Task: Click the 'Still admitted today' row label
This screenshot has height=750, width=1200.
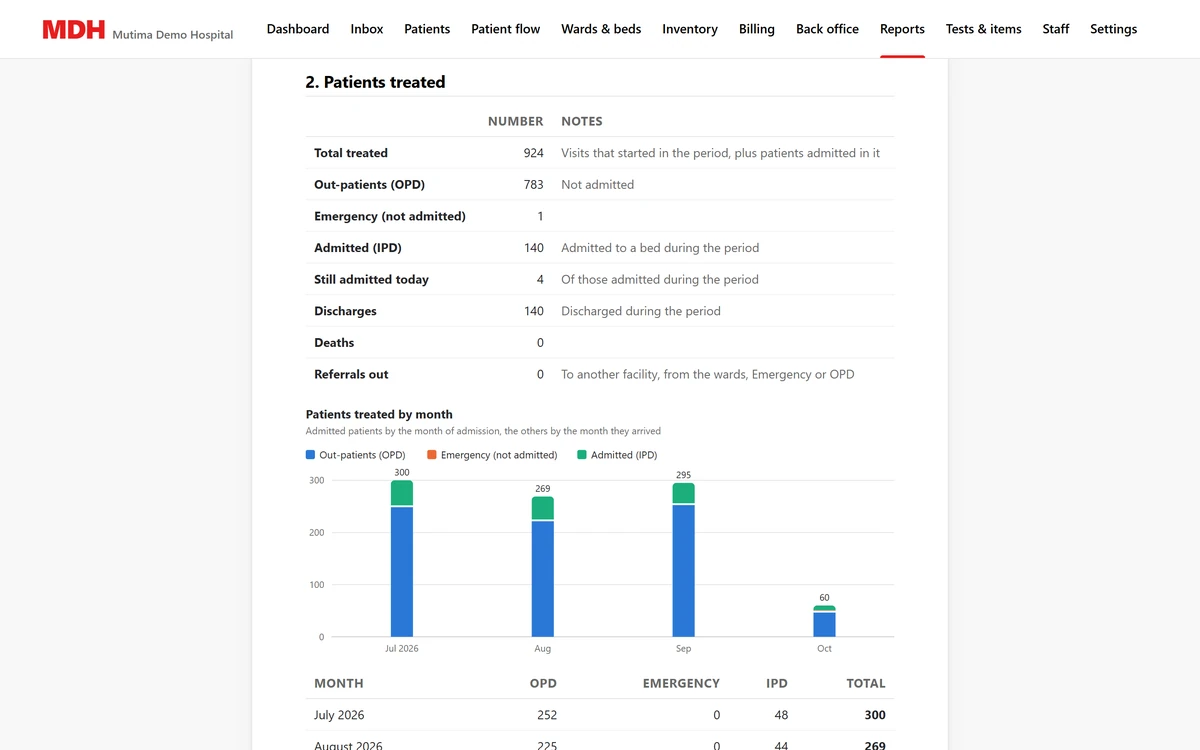Action: click(371, 280)
